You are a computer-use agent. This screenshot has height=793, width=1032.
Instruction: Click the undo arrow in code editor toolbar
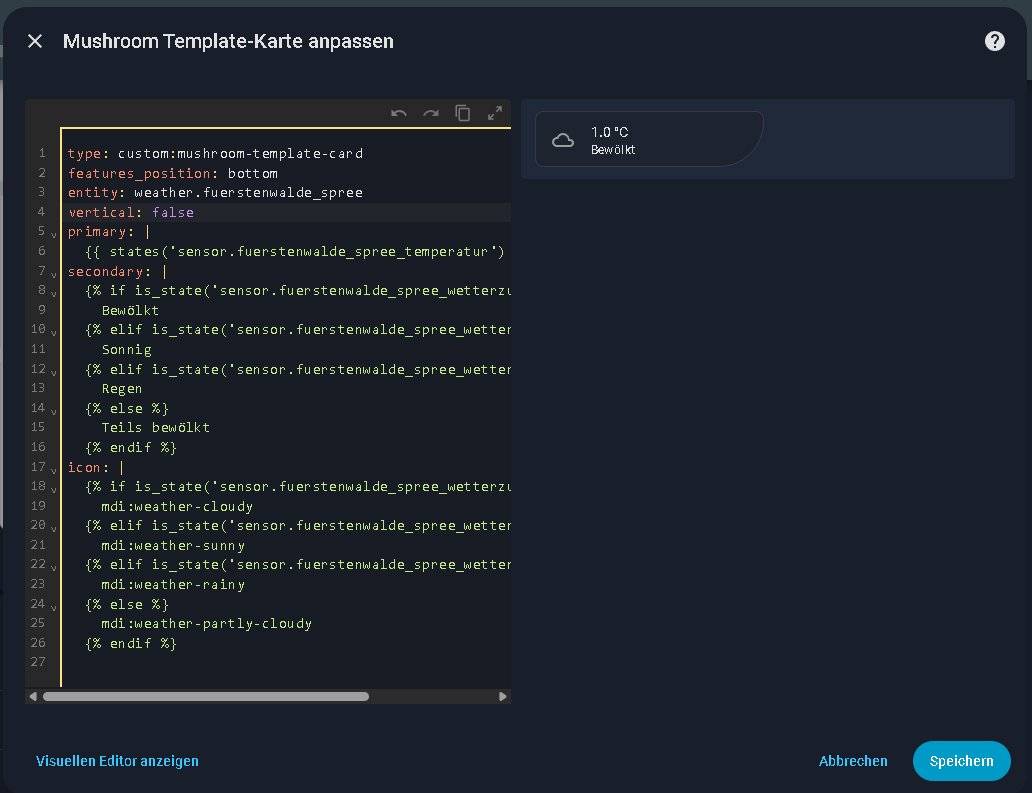coord(399,113)
